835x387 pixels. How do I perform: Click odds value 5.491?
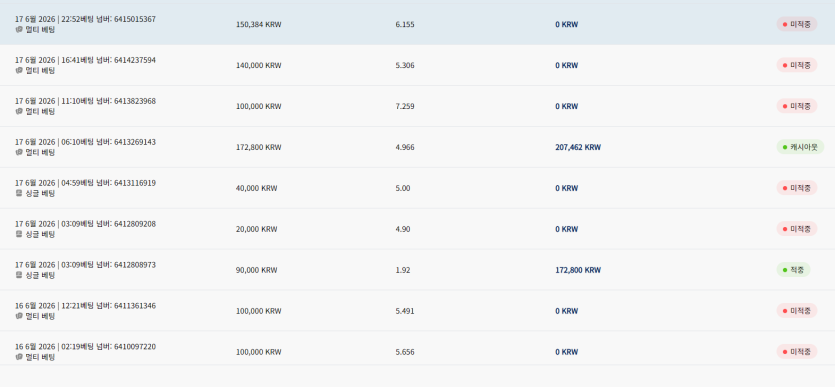[405, 311]
